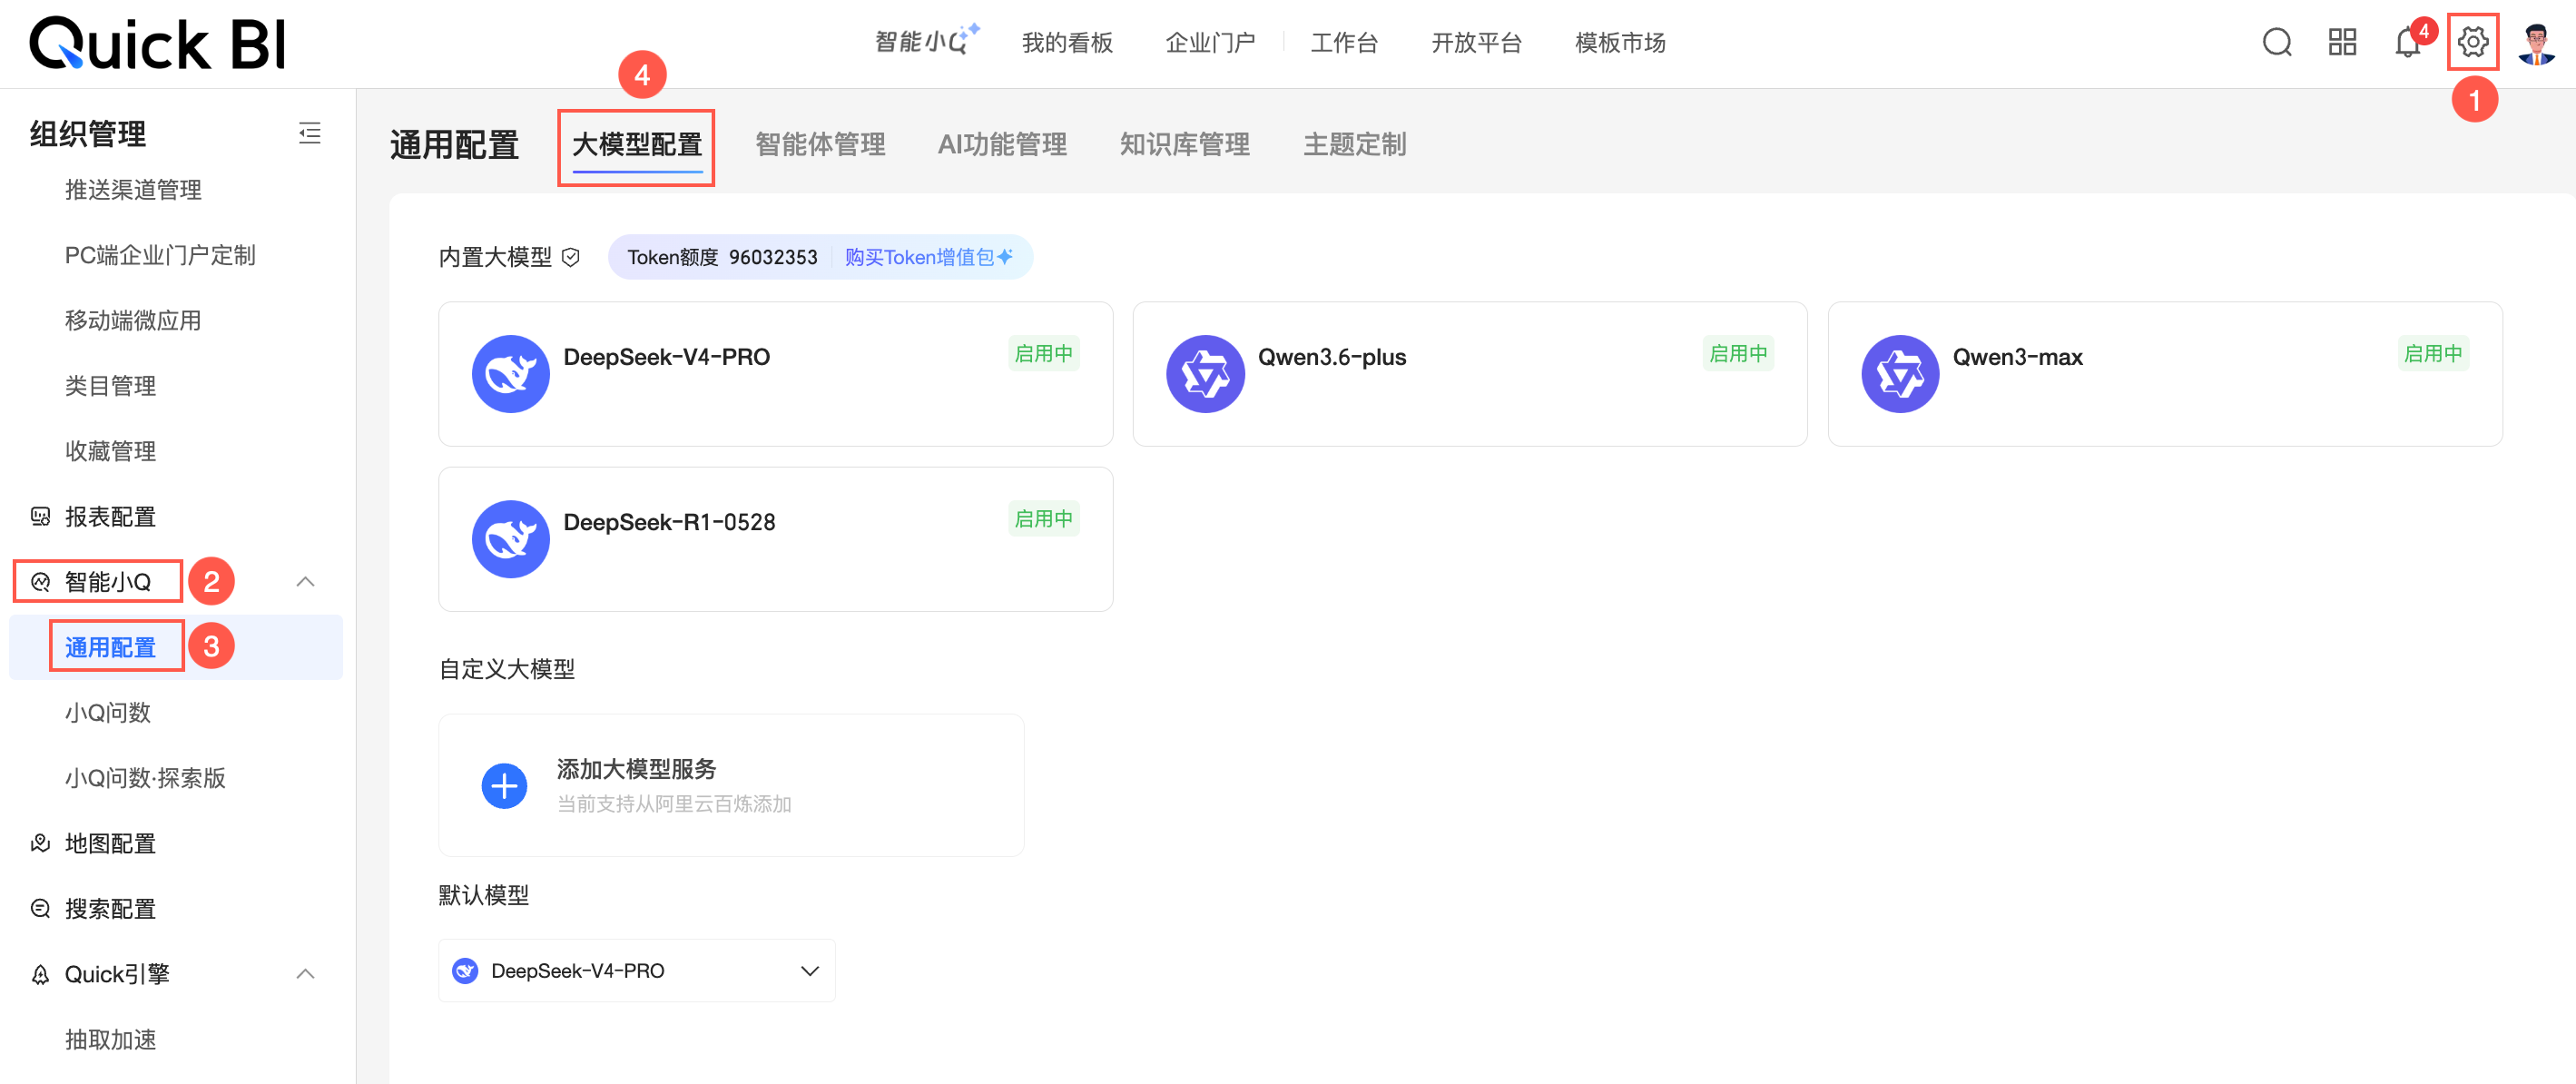The image size is (2576, 1084).
Task: Open 报表配置 in the sidebar
Action: [110, 517]
